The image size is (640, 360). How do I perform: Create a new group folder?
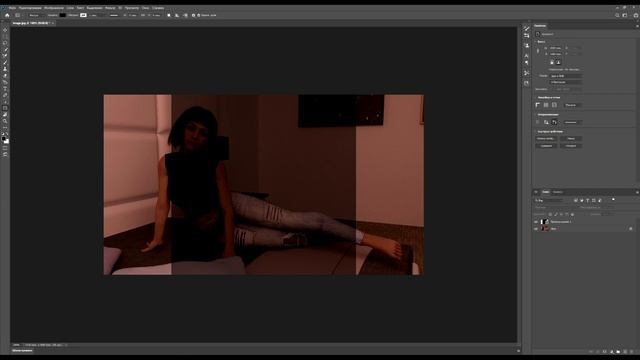[x=618, y=351]
